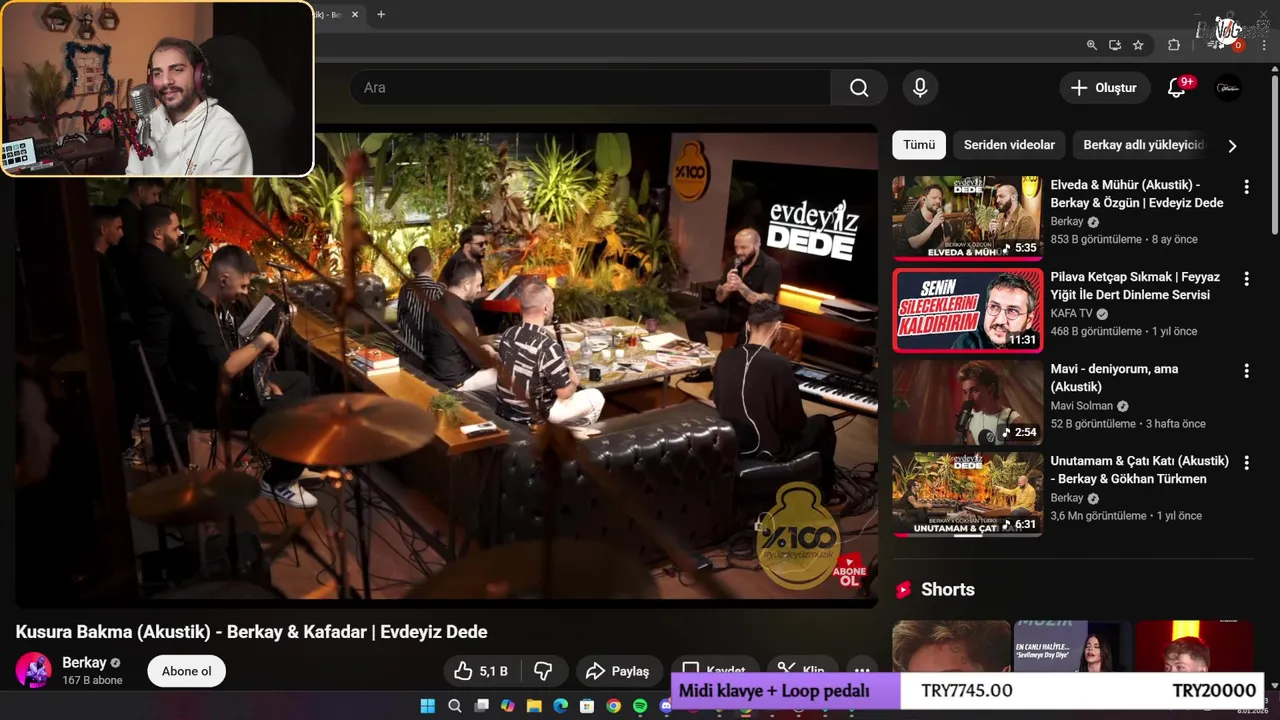The width and height of the screenshot is (1280, 720).
Task: Open Microsoft Edge from taskbar
Action: coord(561,706)
